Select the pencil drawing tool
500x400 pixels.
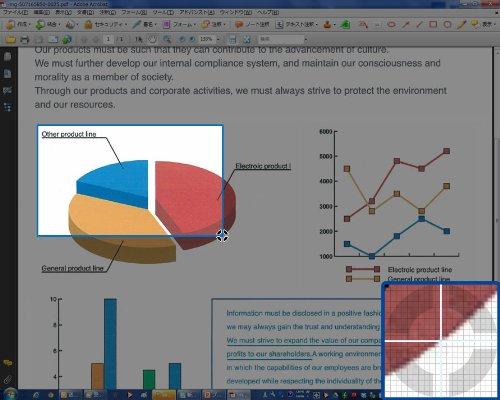461,24
